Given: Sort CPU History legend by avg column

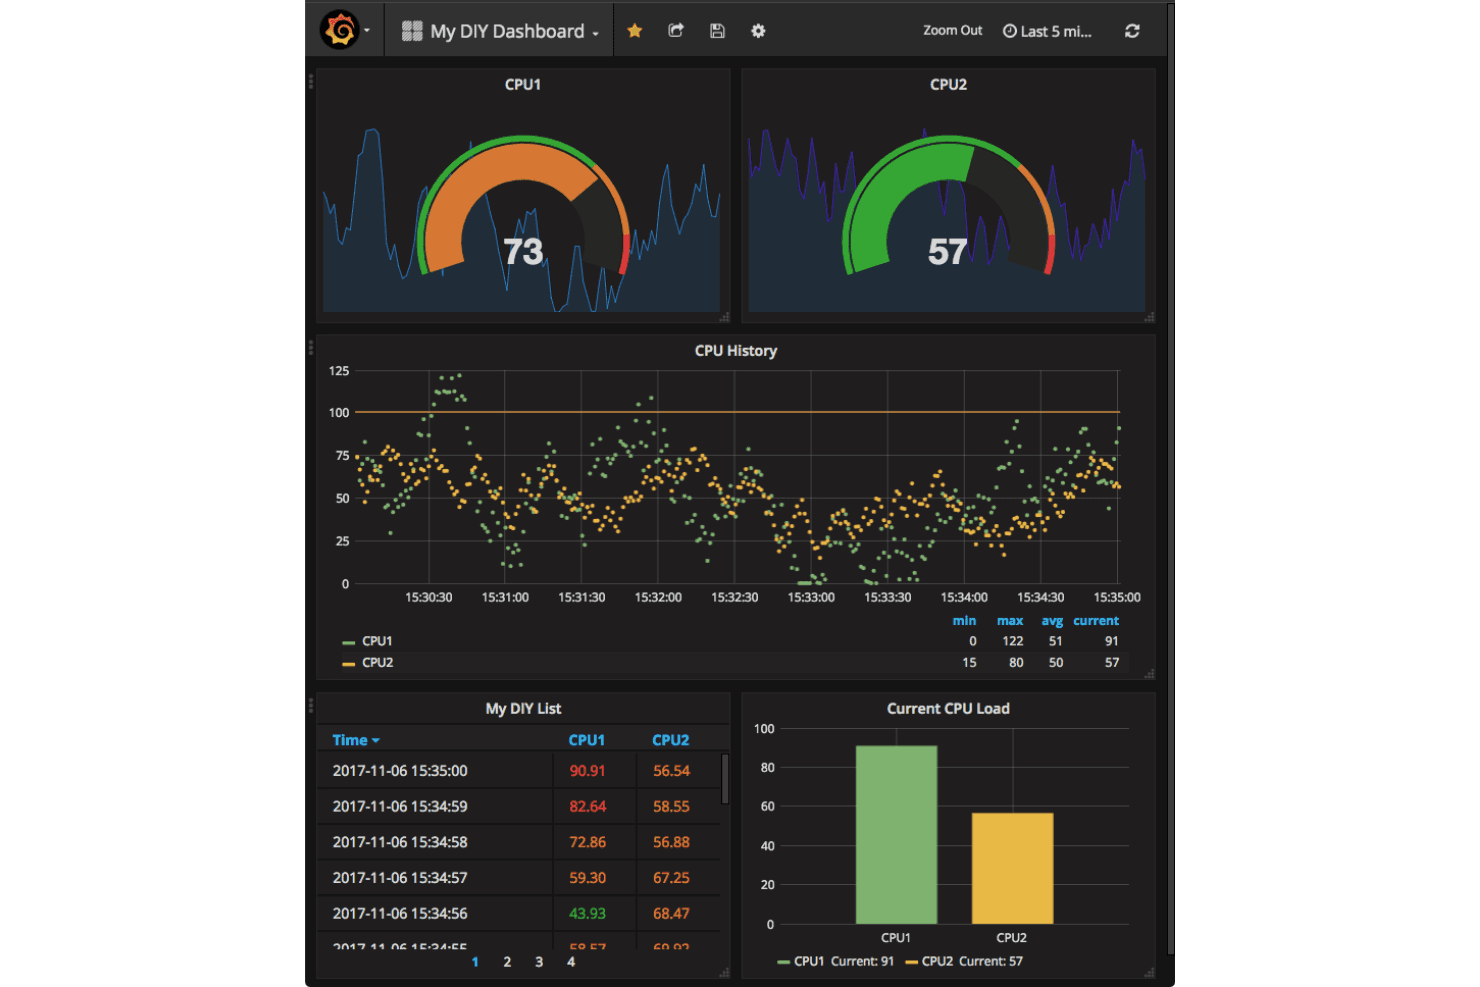Looking at the screenshot, I should pos(1052,620).
